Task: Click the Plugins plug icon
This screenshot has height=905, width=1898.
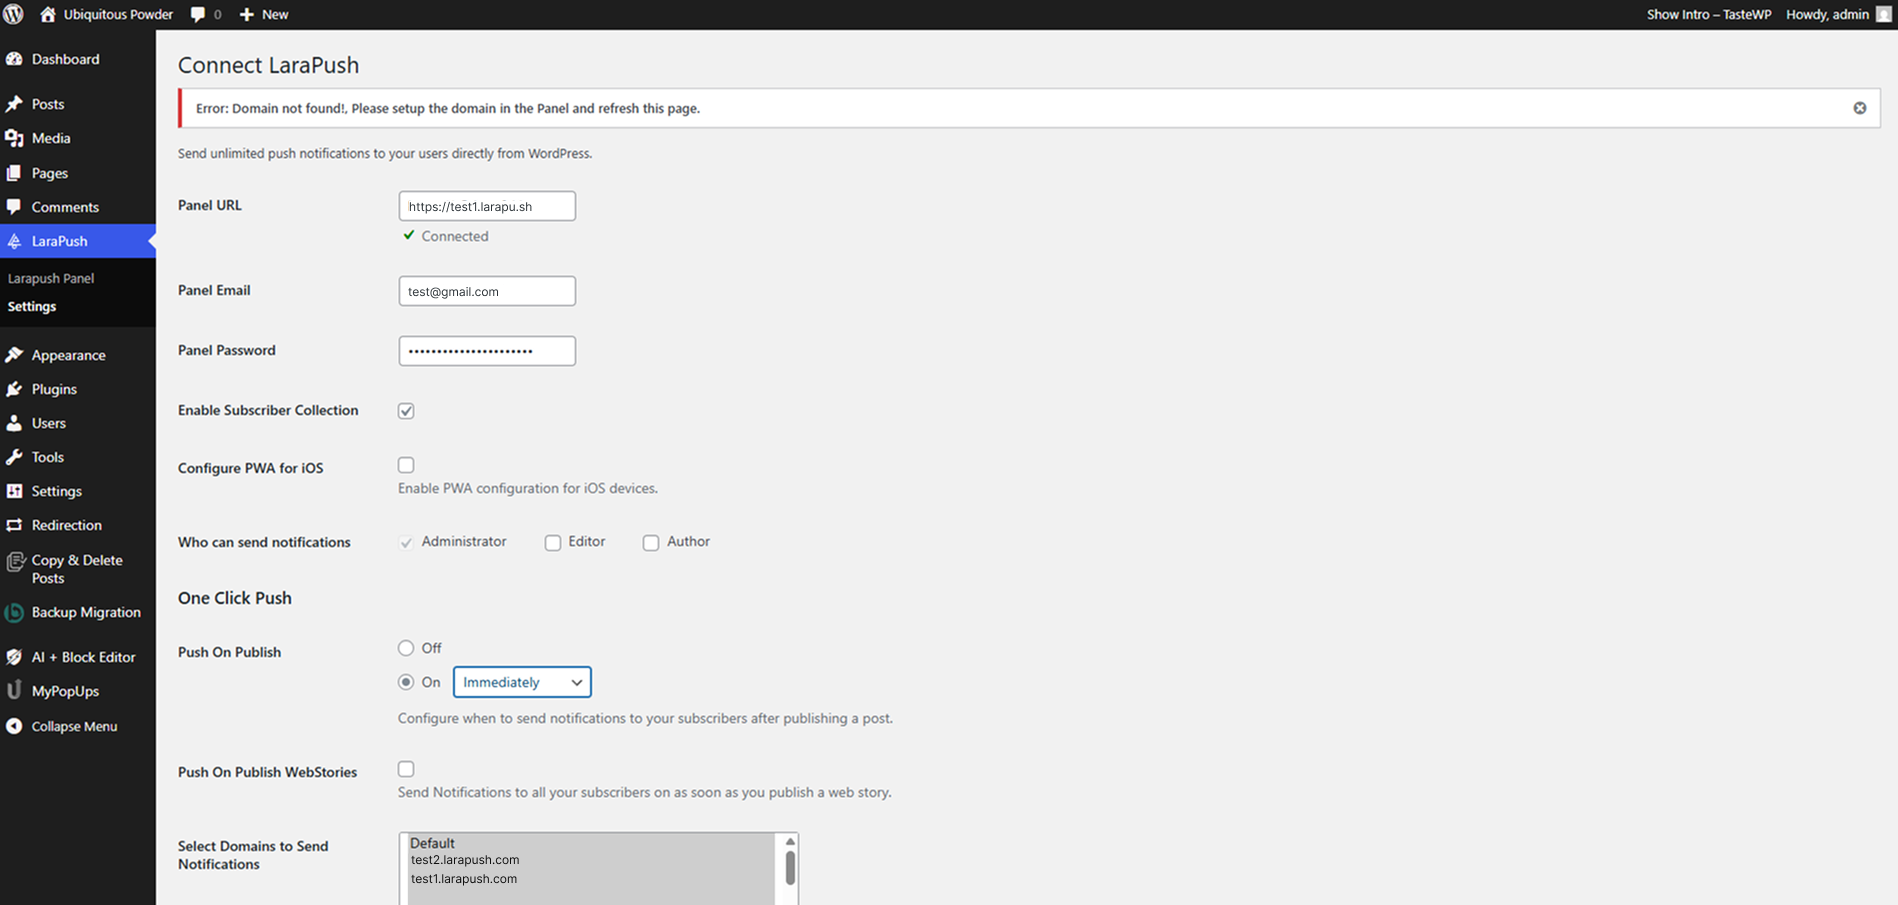Action: [14, 389]
